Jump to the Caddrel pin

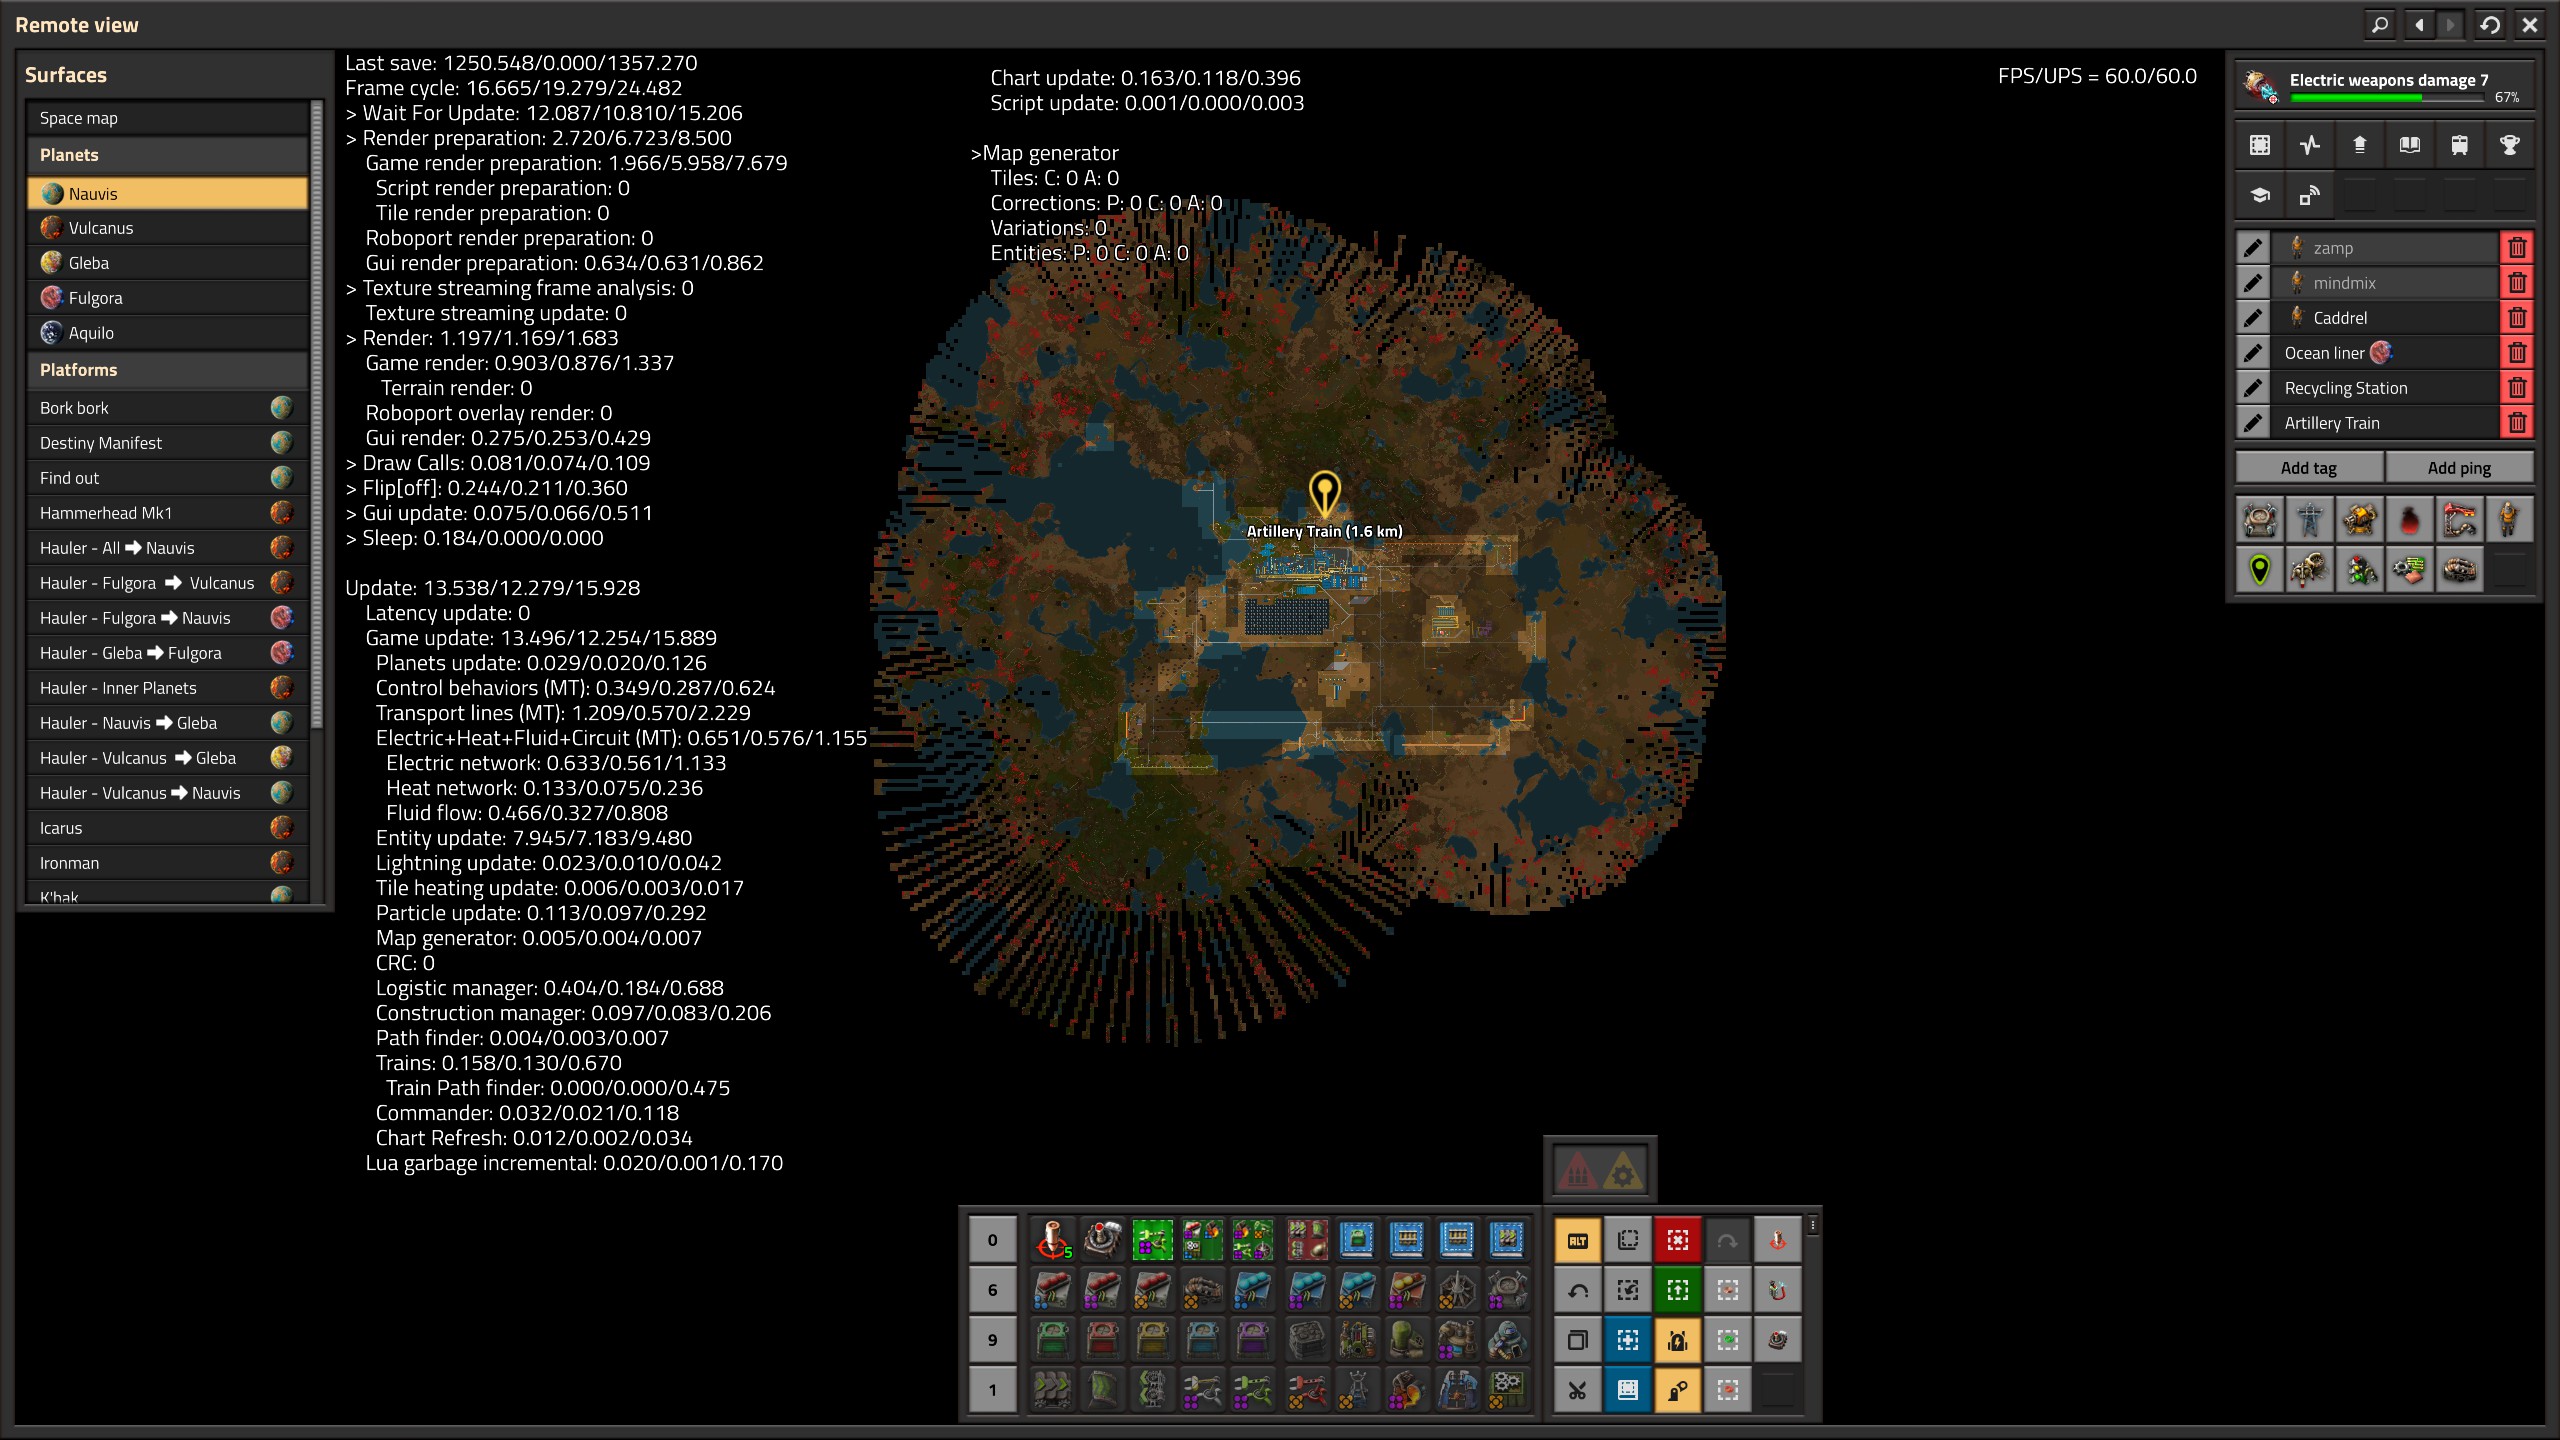tap(2385, 318)
